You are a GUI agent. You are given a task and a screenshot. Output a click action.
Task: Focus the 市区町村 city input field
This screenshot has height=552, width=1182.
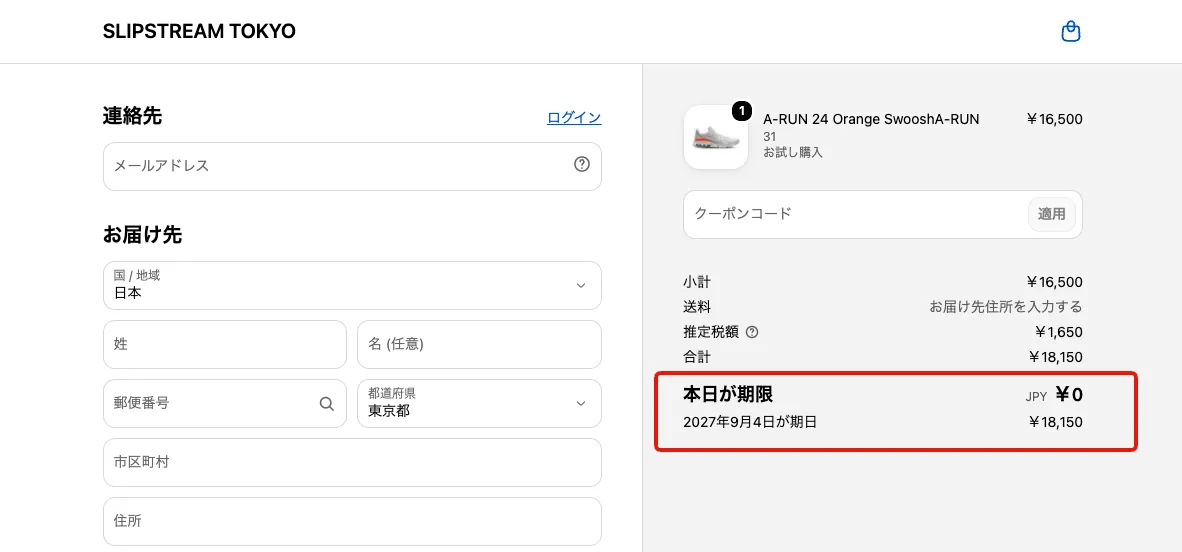coord(352,462)
